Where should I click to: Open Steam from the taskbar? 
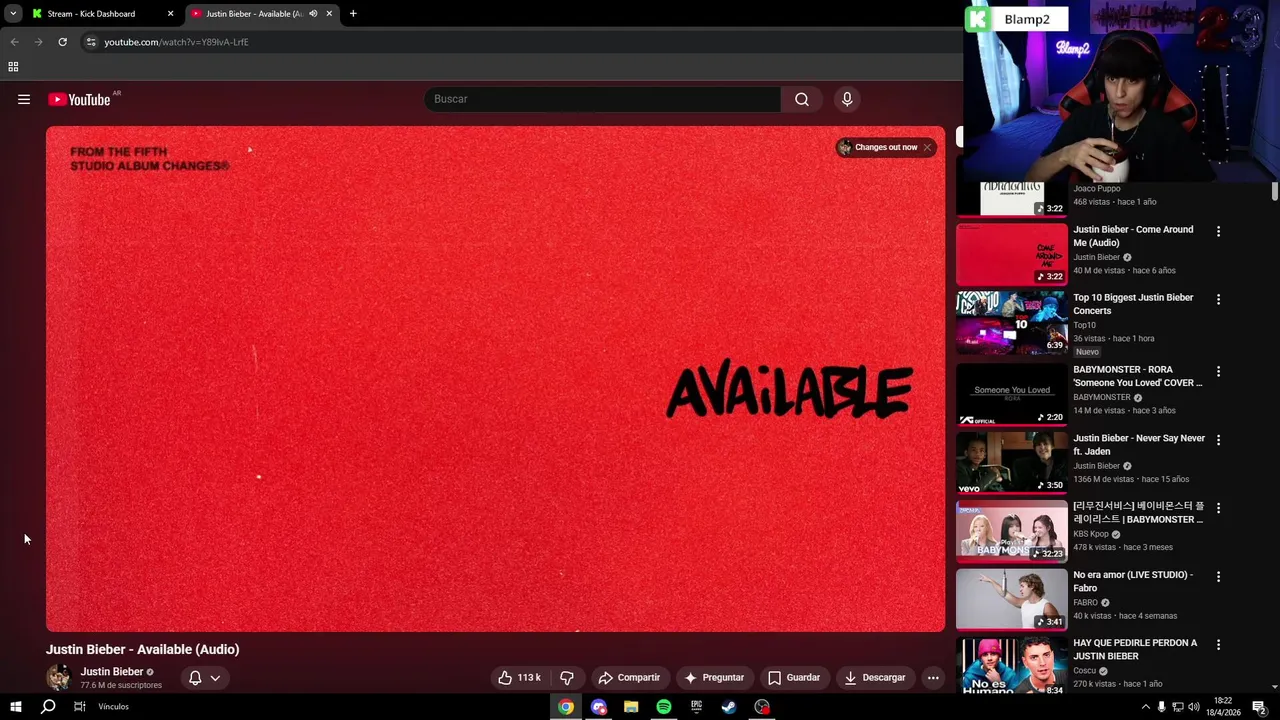coord(729,707)
